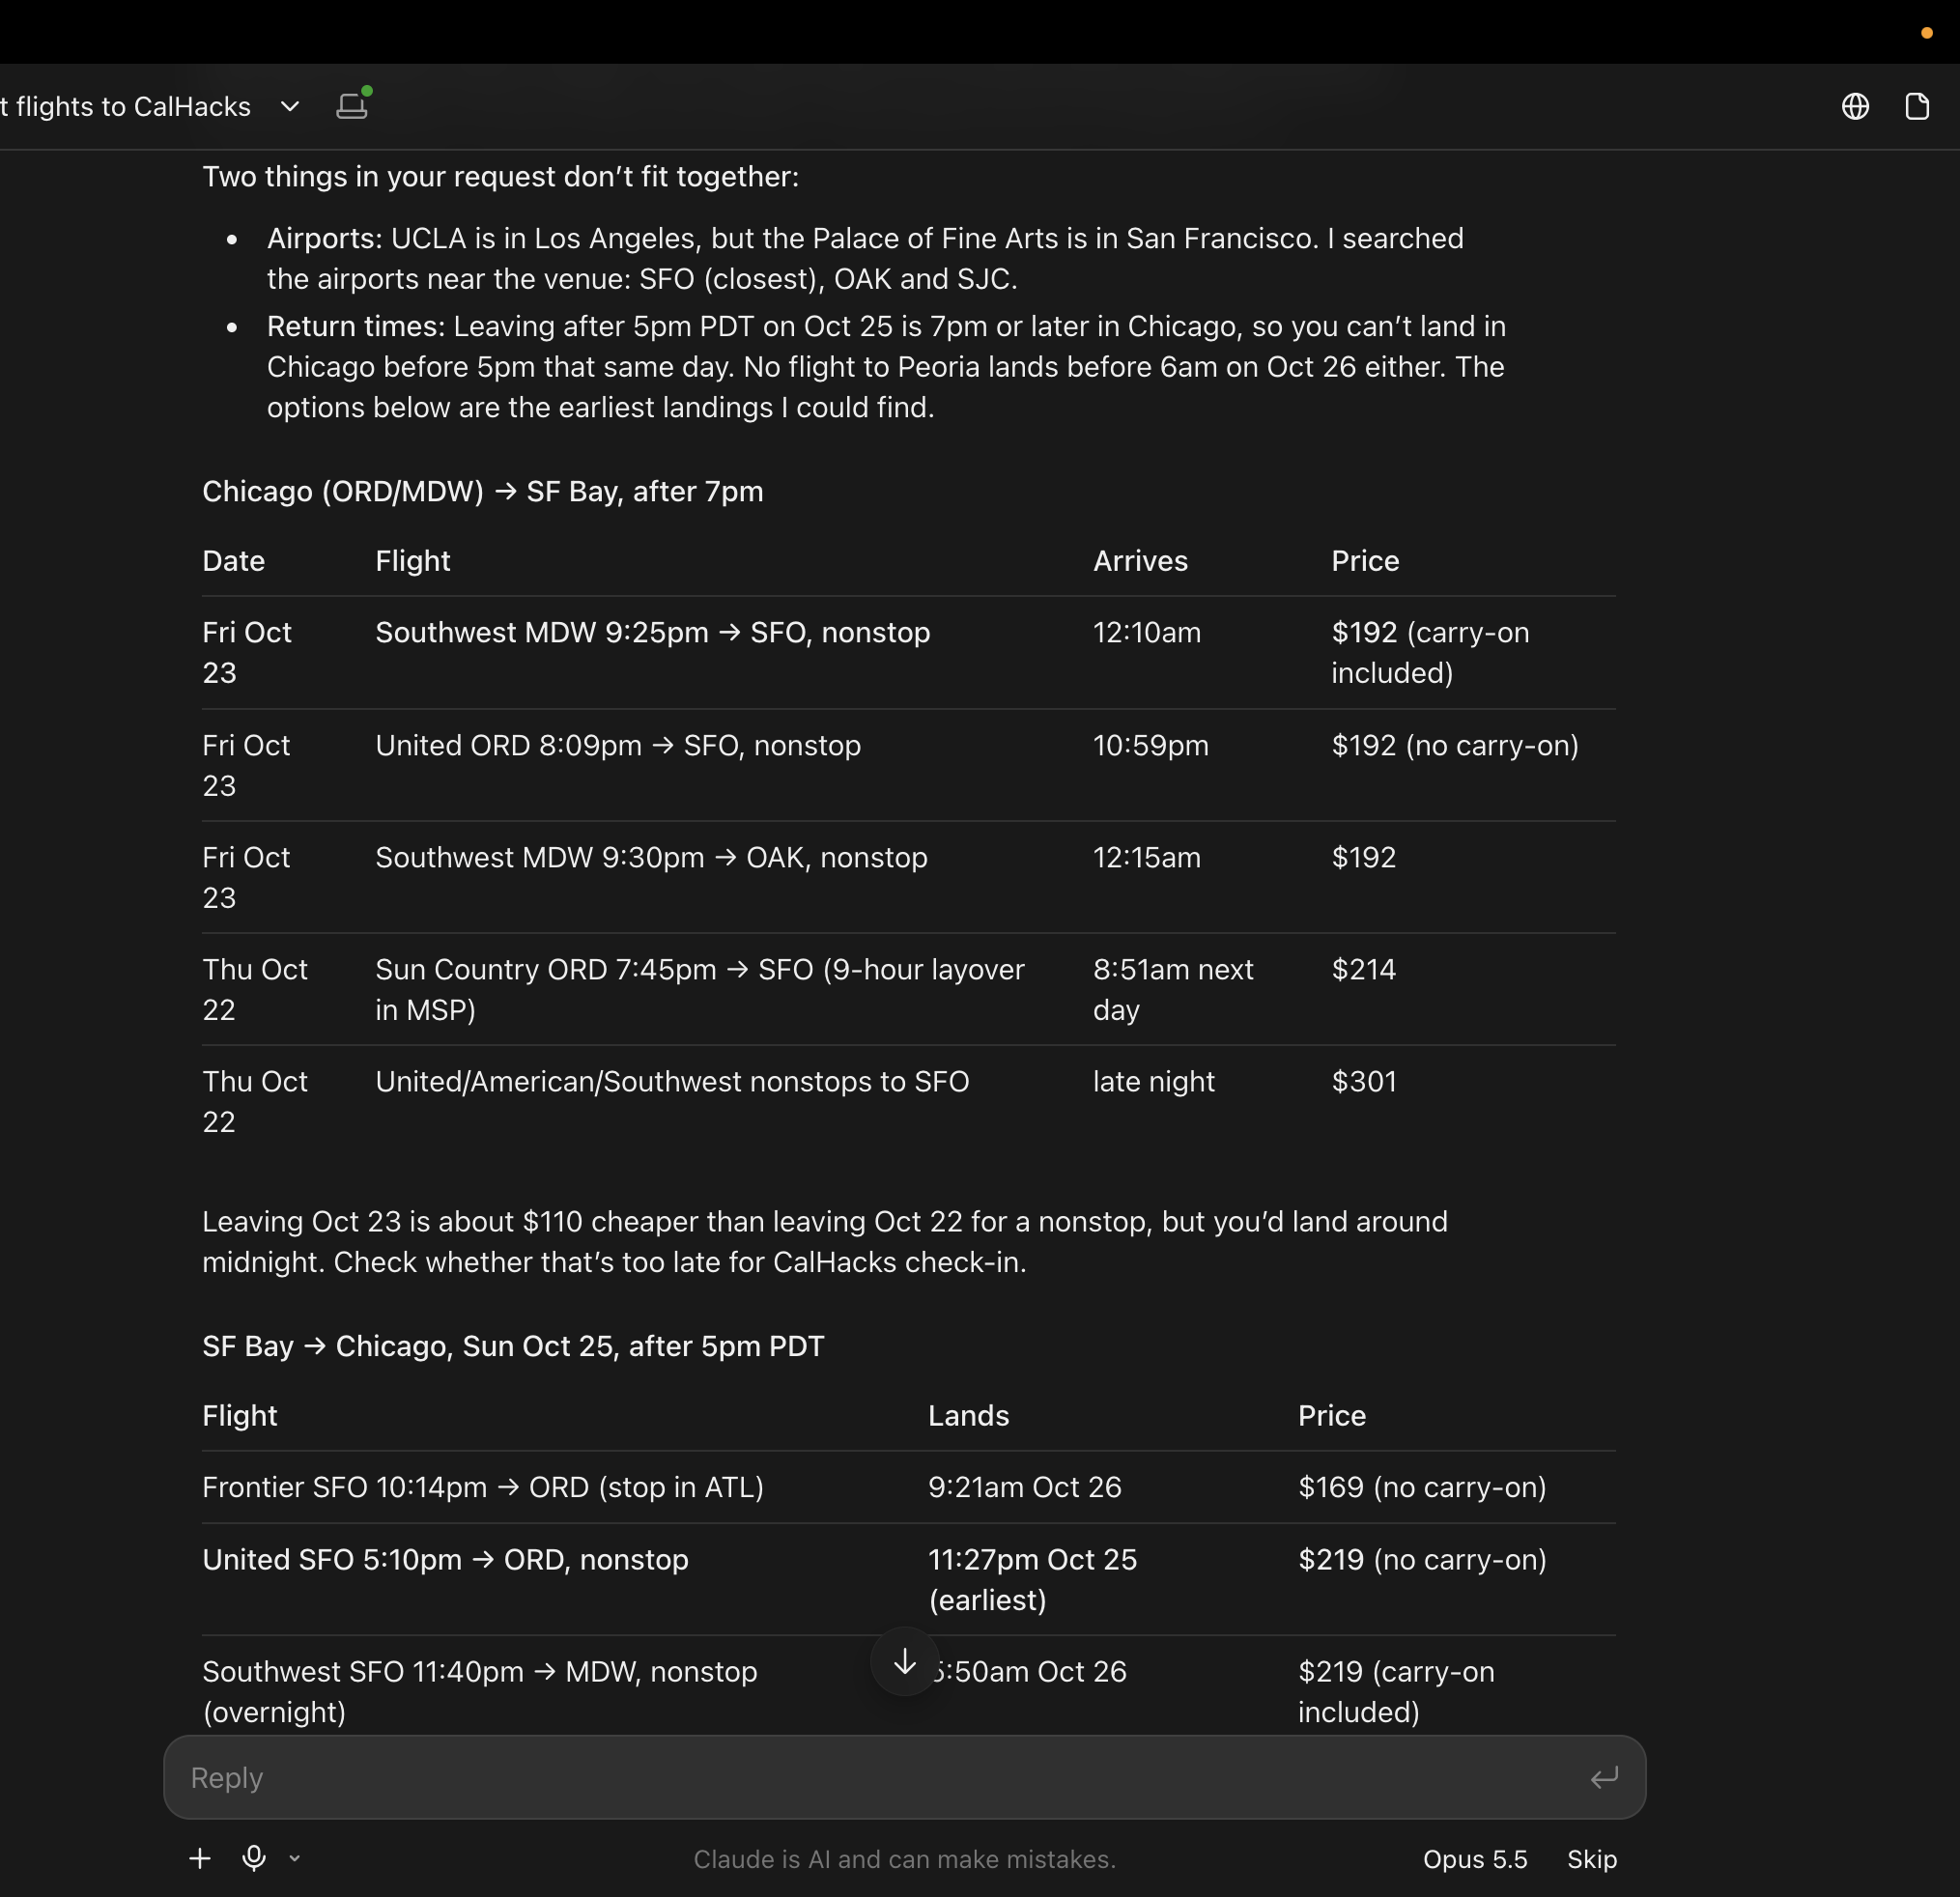Click 'United SFO 5:10pm → ORD, nonstop' cell

445,1559
